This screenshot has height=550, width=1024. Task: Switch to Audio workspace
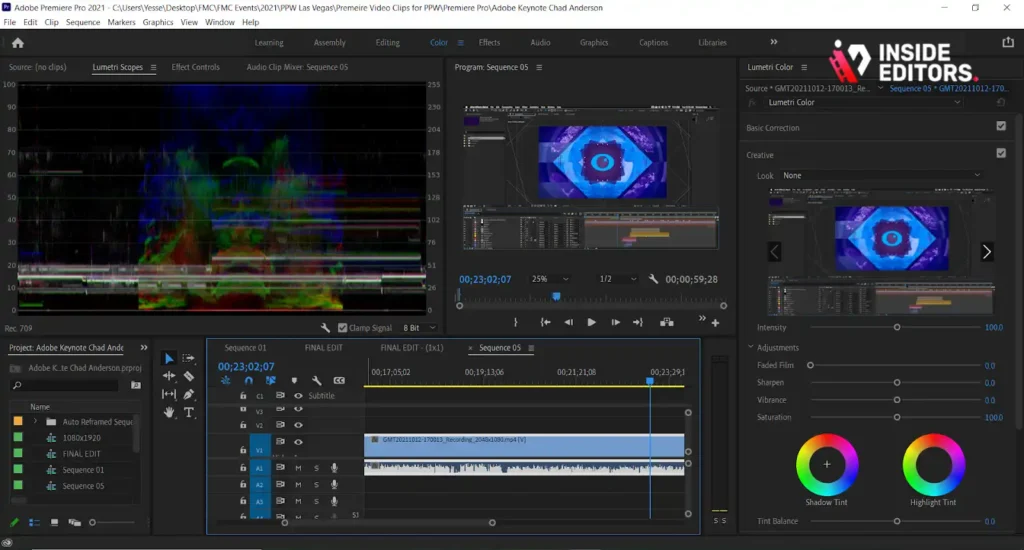(540, 42)
